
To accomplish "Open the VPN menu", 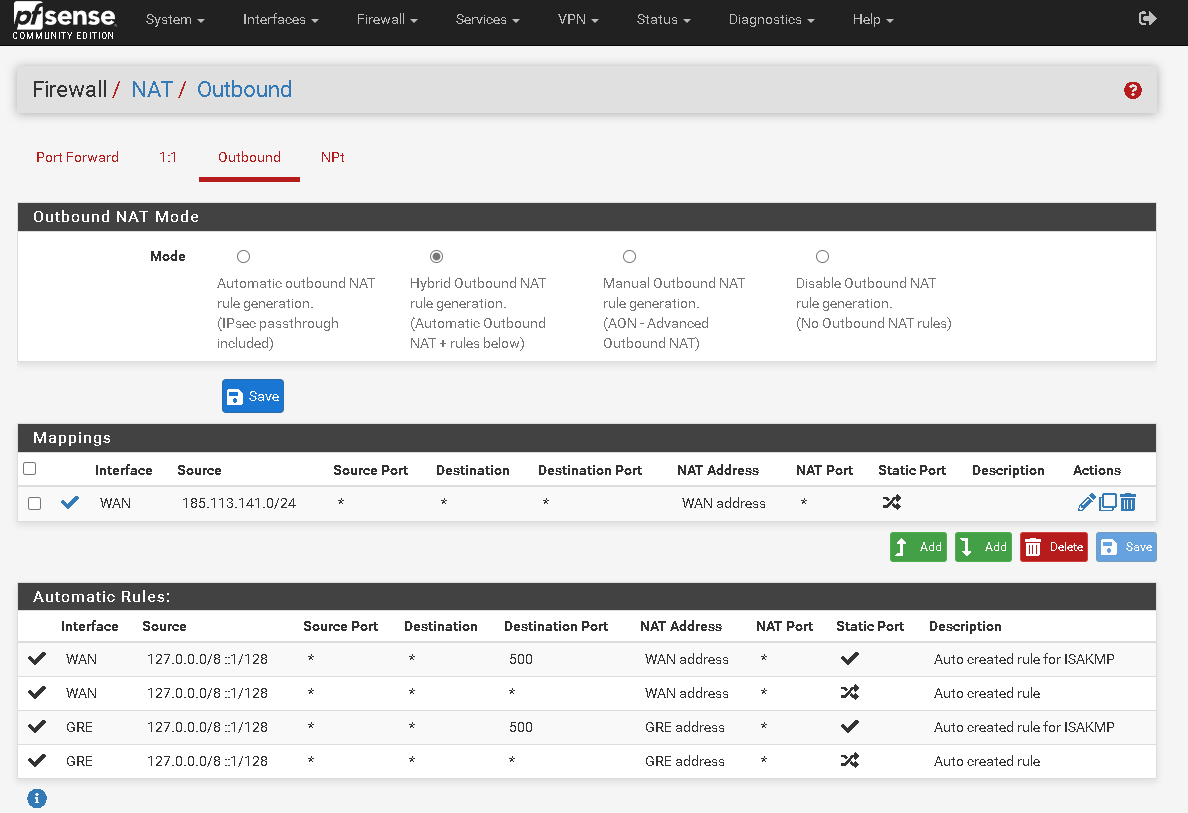I will 578,20.
